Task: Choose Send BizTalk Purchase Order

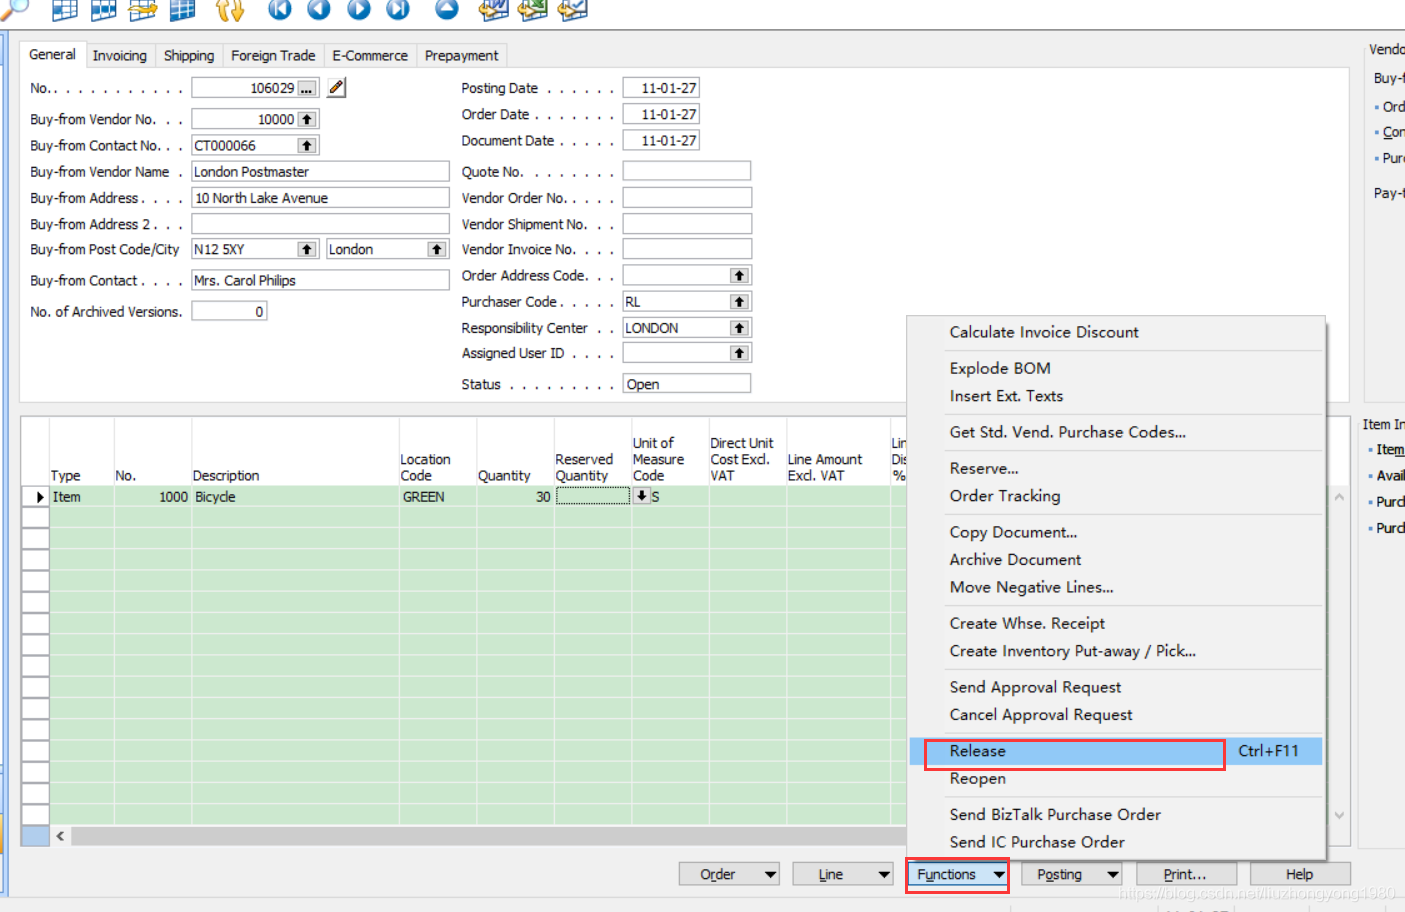Action: click(x=1116, y=815)
